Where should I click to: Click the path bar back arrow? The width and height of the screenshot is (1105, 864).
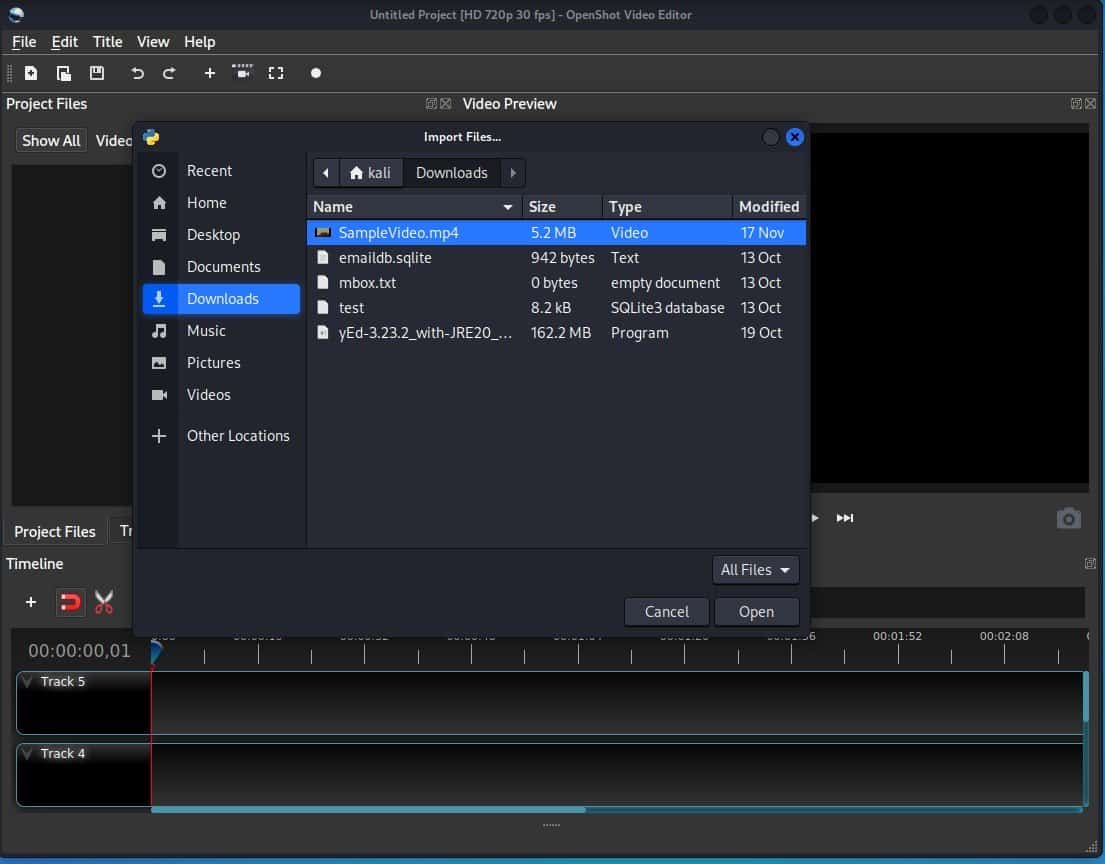pos(326,173)
